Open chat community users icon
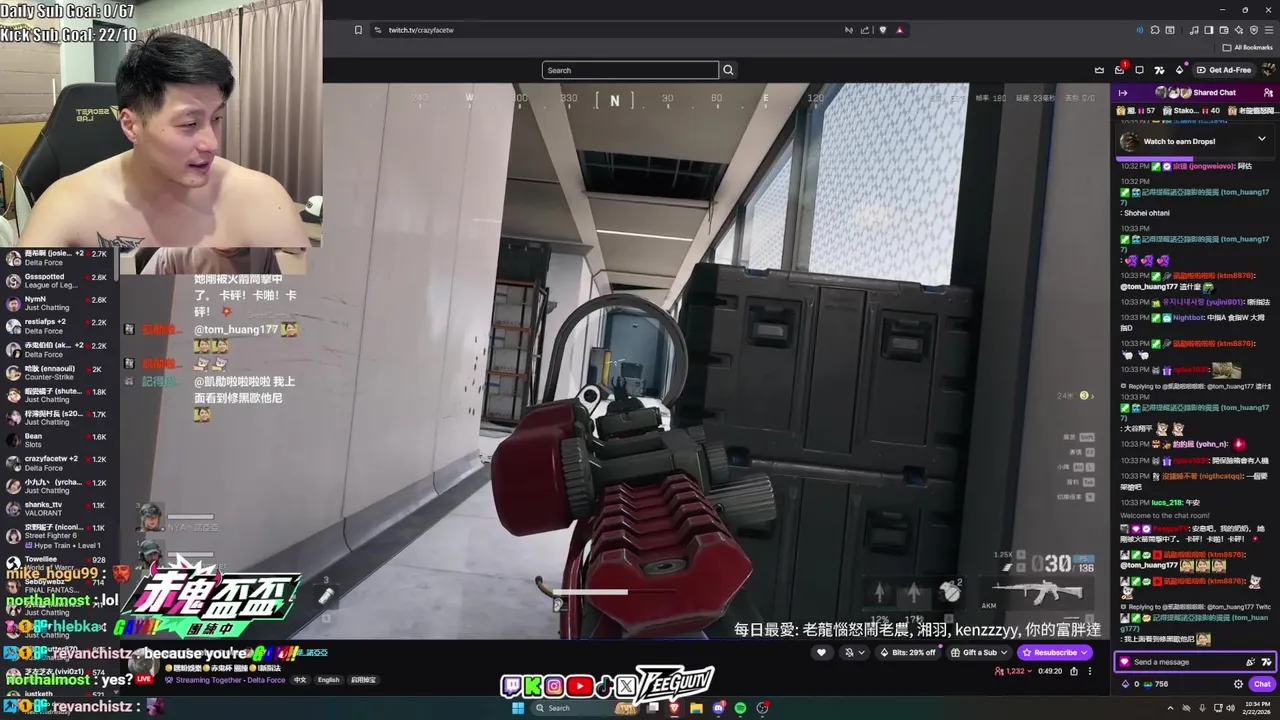The height and width of the screenshot is (720, 1280). pos(1268,93)
